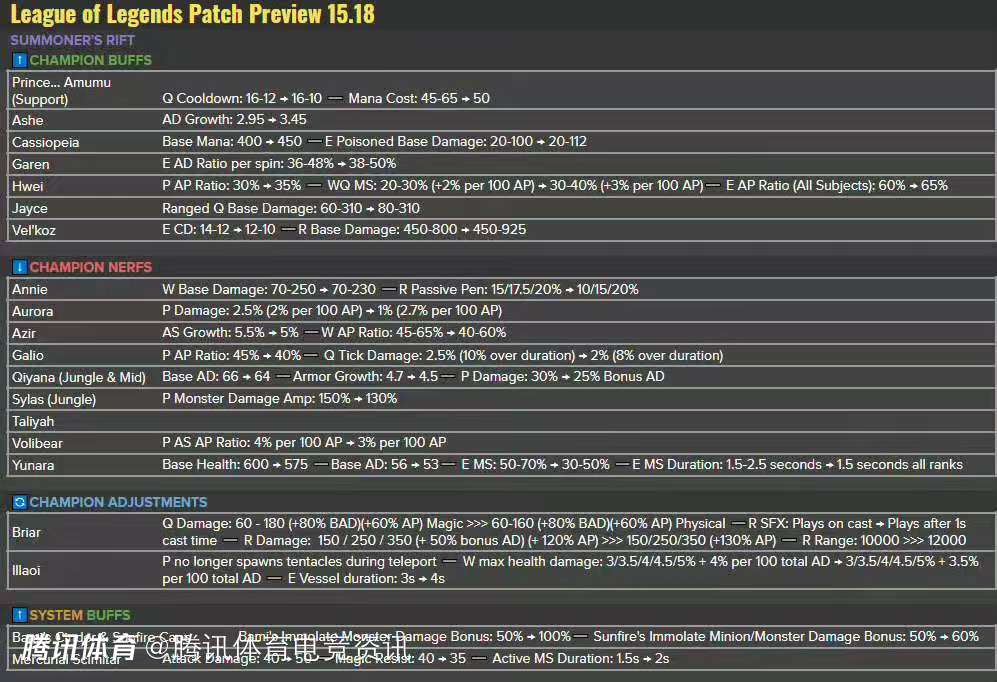
Task: Select the Qiyana (Jungle & Mid) name
Action: point(79,377)
